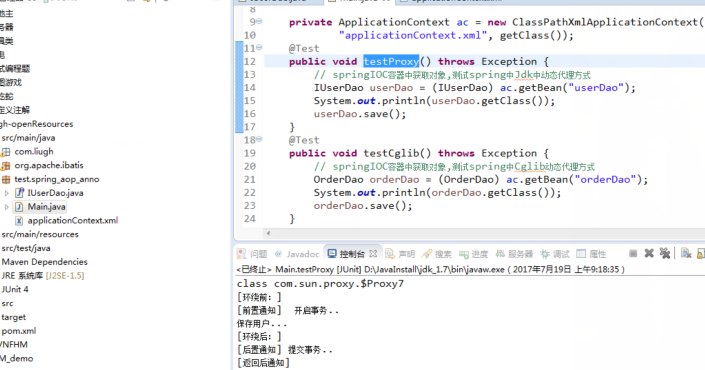Screen dimensions: 705x370
Task: Collapse the method fold at line 18
Action: 259,139
